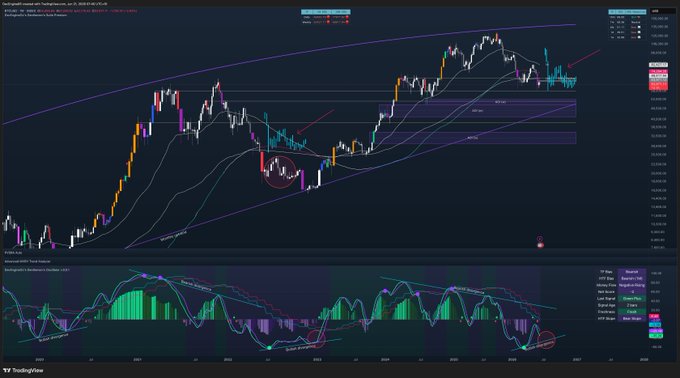This screenshot has width=680, height=378.
Task: Click the 'Money Flow' row label
Action: click(x=606, y=285)
